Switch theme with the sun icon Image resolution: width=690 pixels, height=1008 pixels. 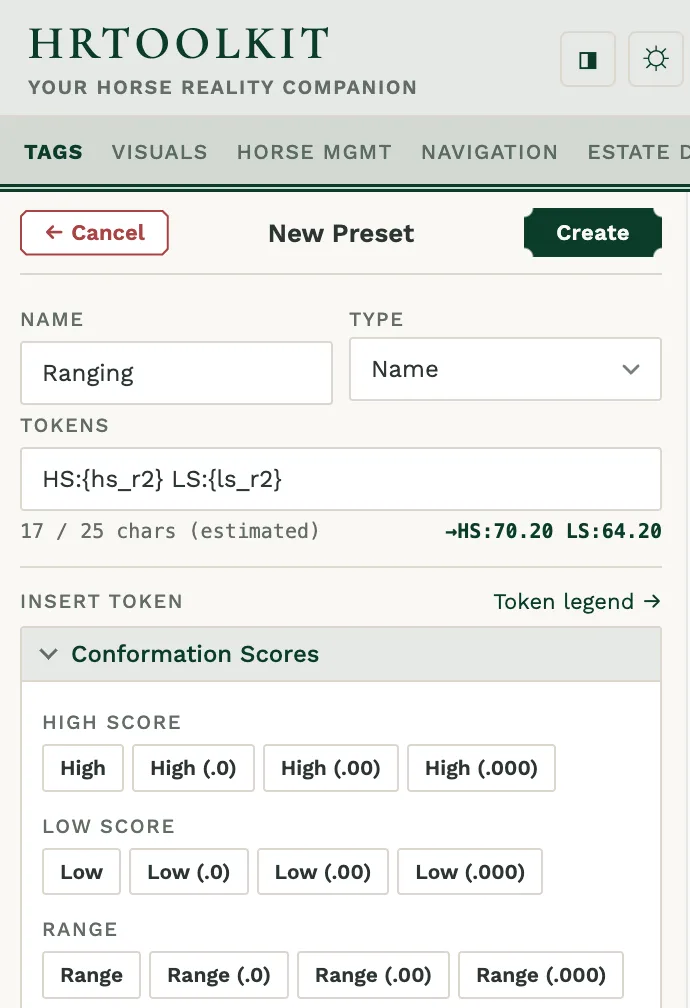coord(655,59)
